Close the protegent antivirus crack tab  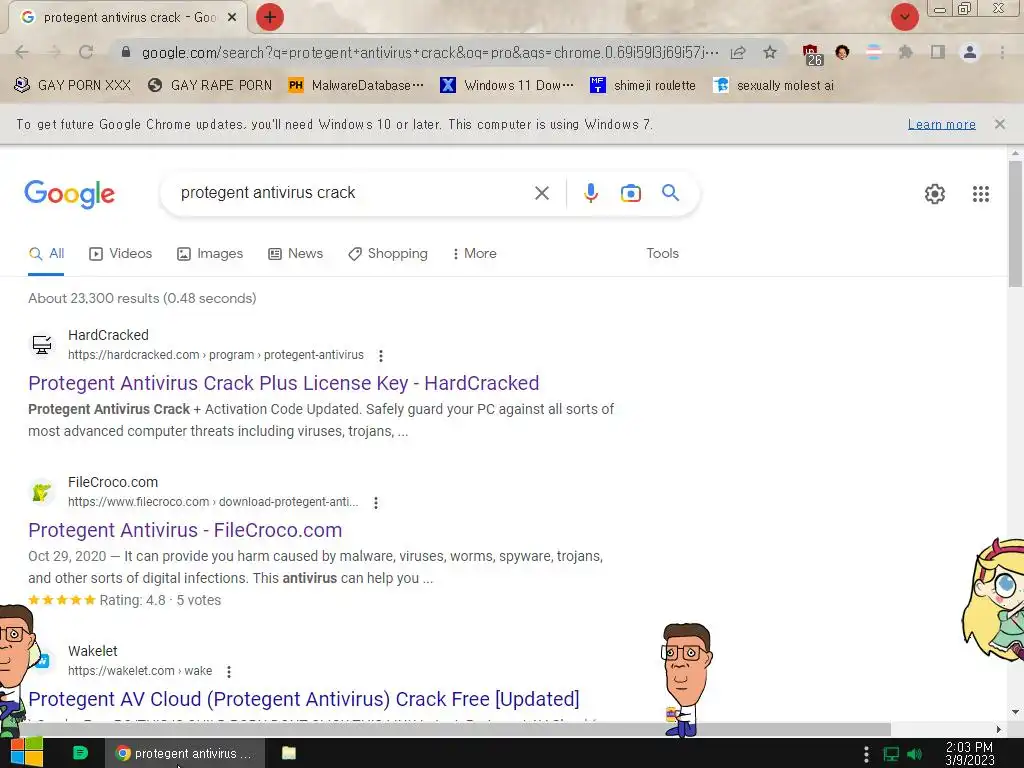click(x=232, y=18)
